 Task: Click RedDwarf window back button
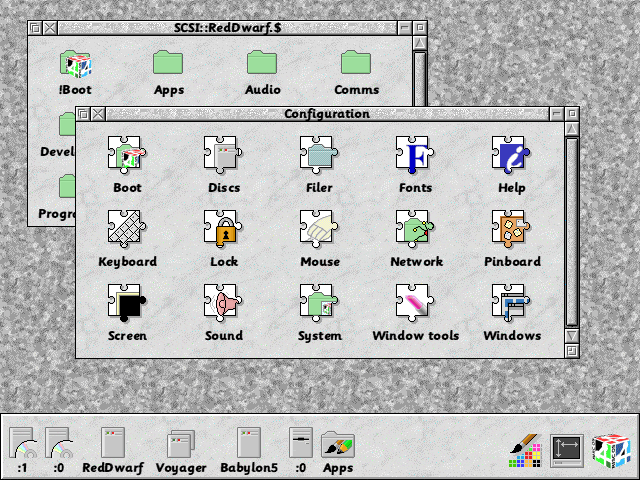[x=35, y=28]
